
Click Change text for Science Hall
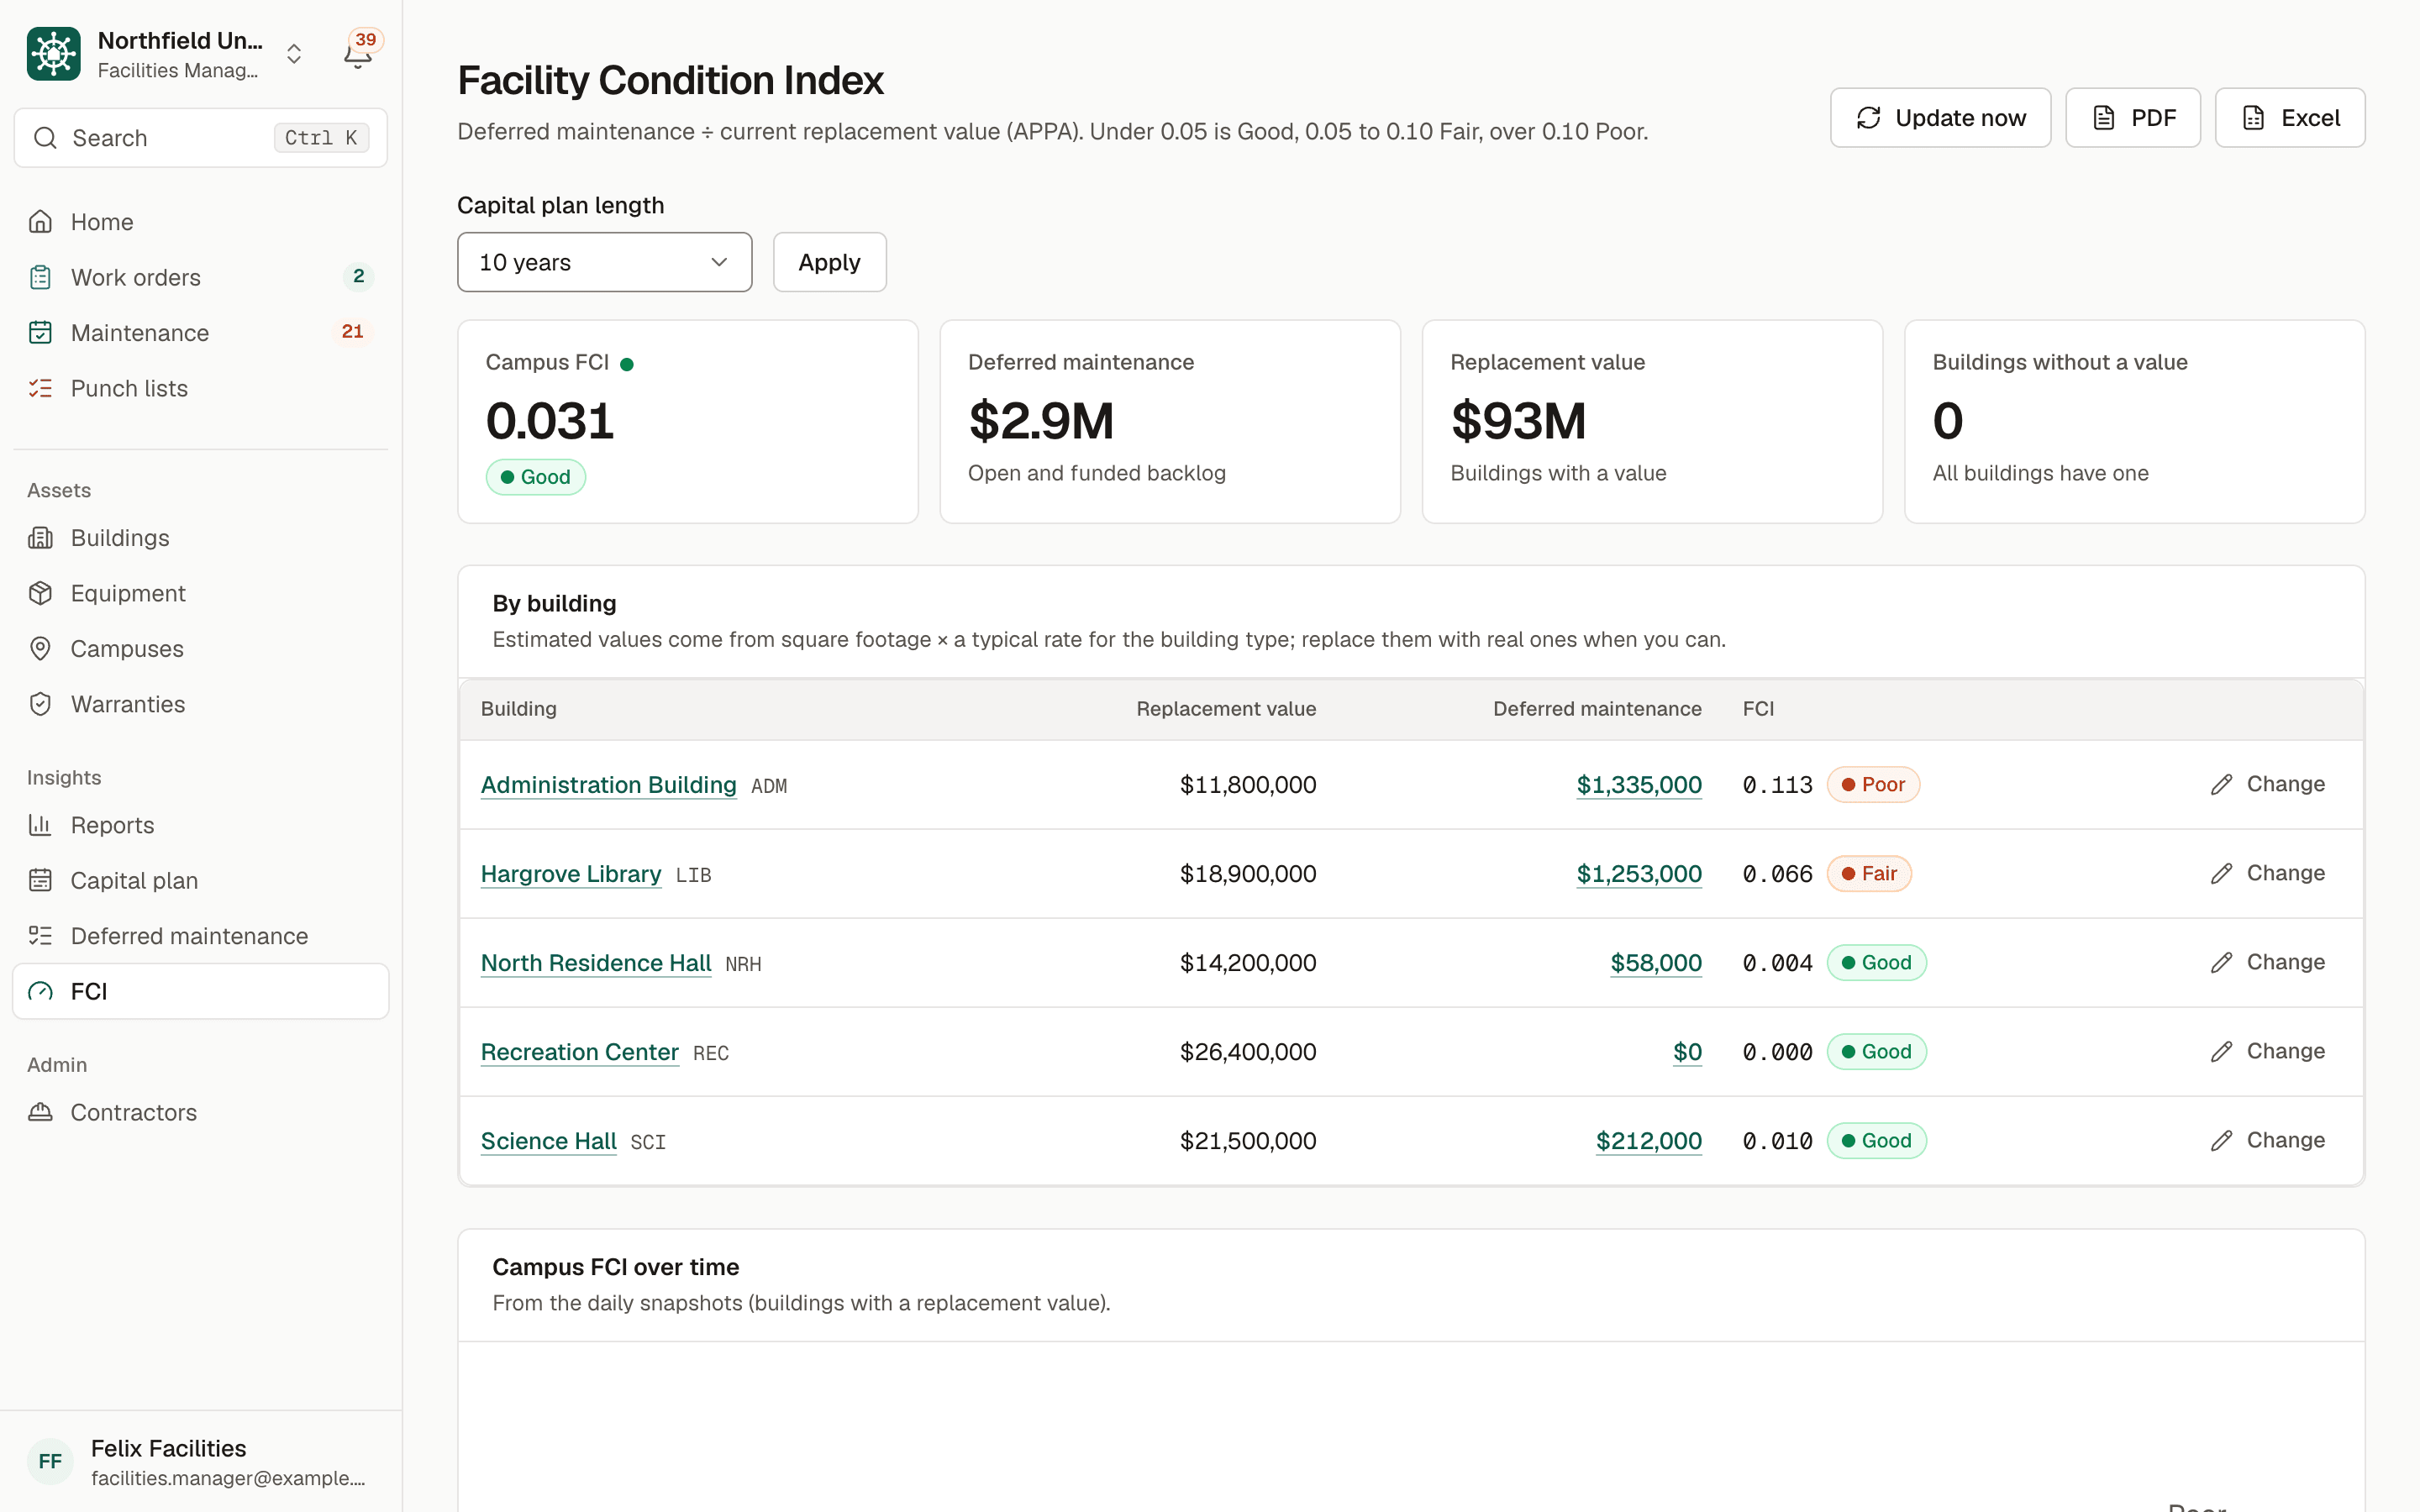[2285, 1140]
